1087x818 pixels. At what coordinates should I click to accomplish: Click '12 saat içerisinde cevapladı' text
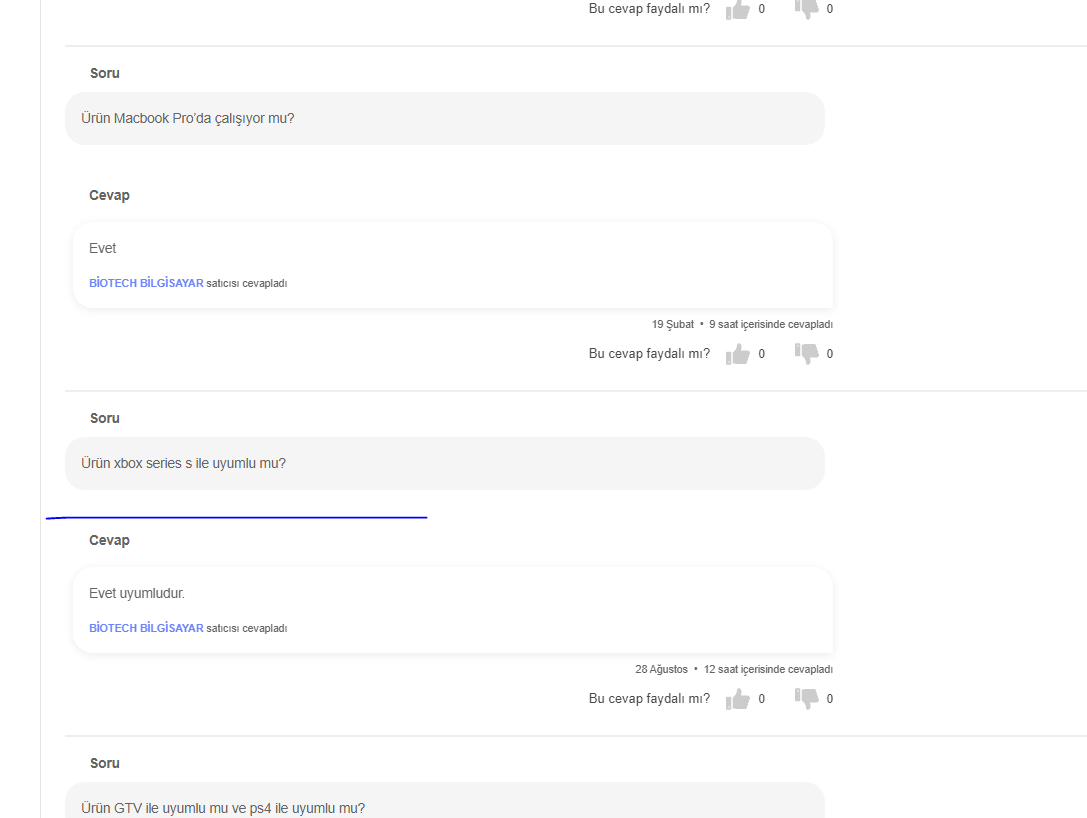pyautogui.click(x=768, y=669)
